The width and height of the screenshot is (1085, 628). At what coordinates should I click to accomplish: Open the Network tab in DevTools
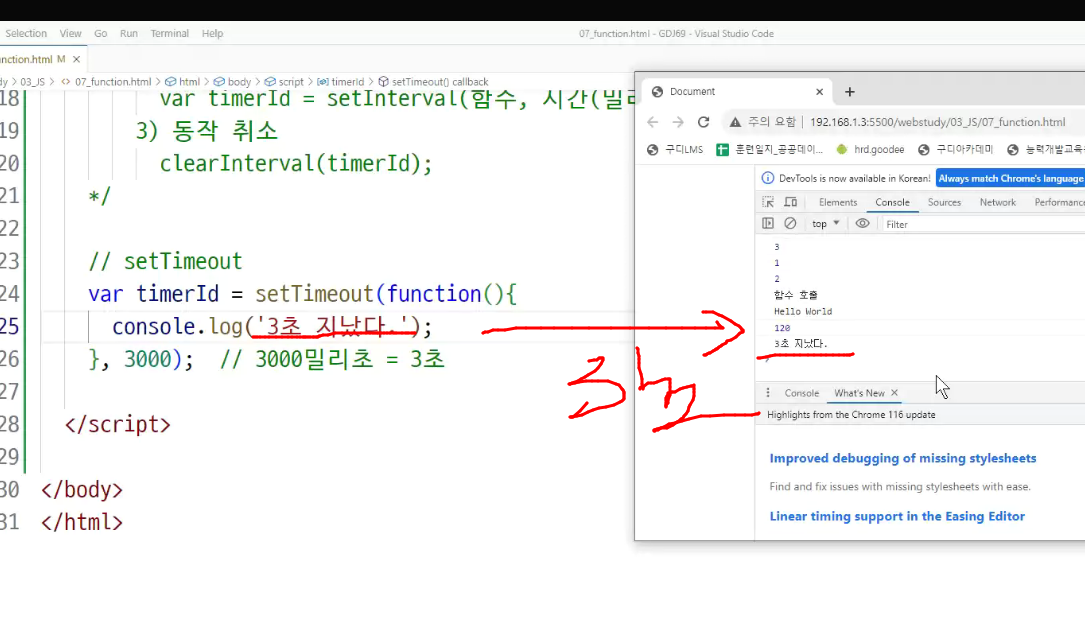[x=998, y=202]
